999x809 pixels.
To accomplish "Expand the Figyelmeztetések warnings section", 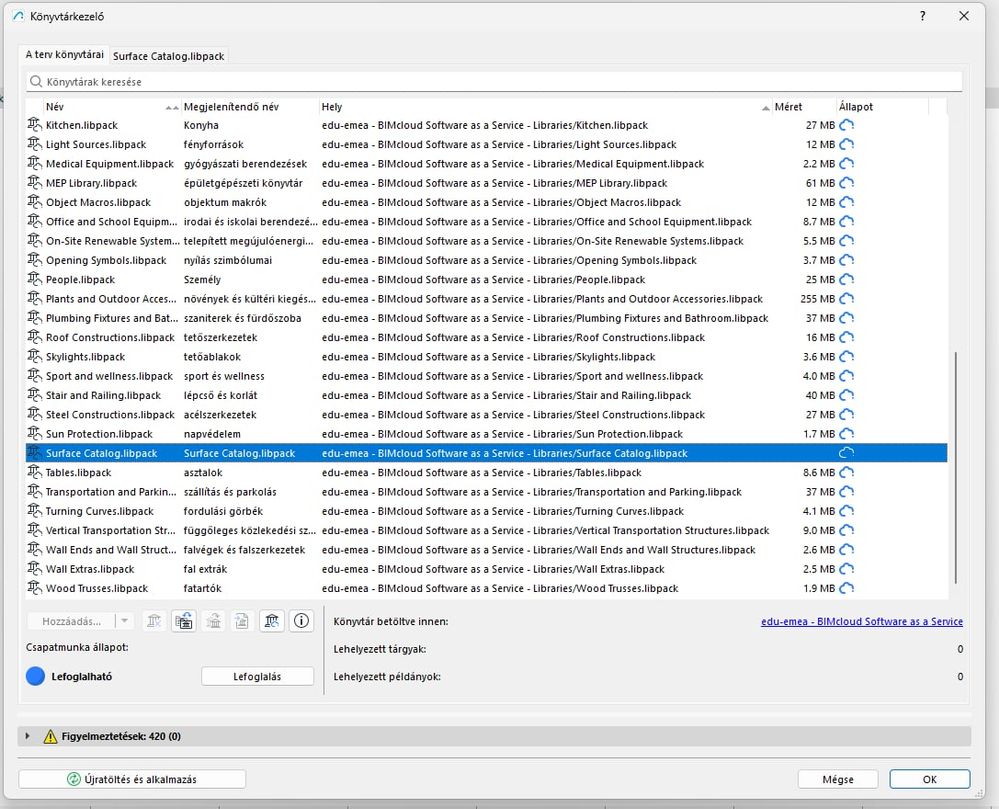I will pos(27,736).
